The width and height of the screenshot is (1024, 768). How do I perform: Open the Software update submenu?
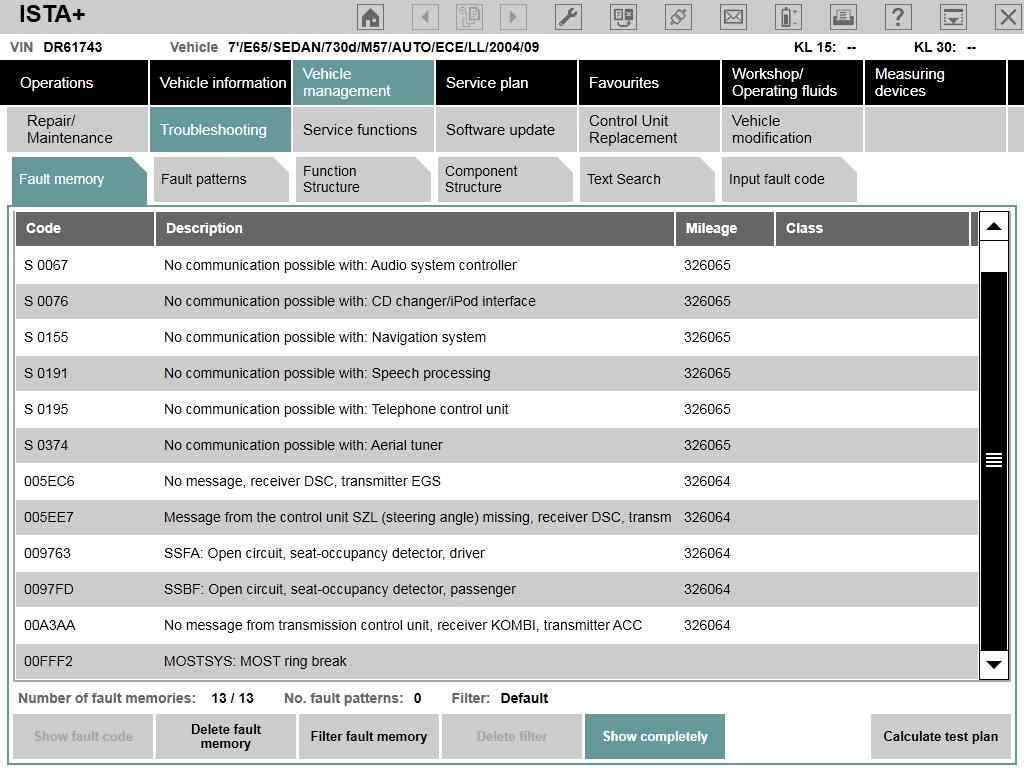pos(506,129)
